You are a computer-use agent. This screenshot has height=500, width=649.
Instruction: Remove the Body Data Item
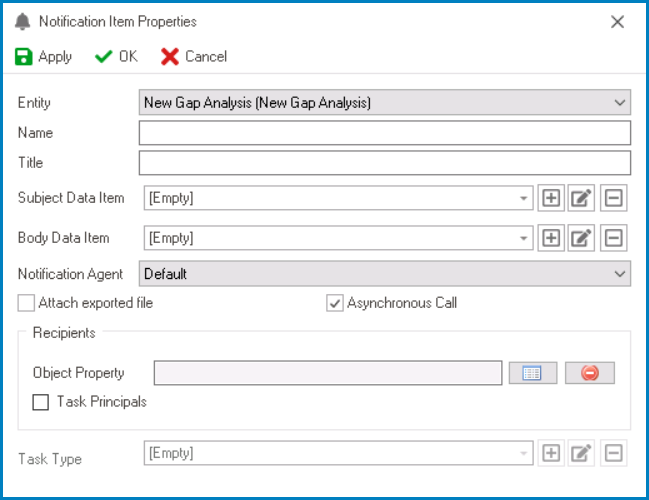tap(614, 238)
